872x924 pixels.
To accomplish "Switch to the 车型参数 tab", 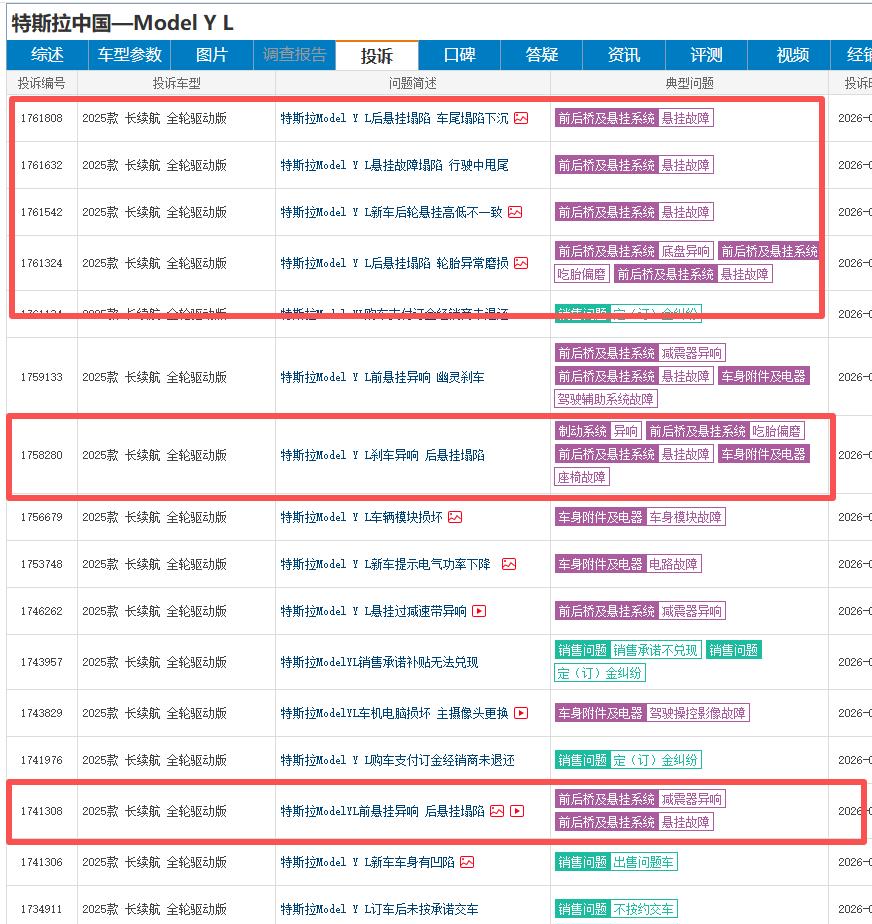I will (130, 55).
